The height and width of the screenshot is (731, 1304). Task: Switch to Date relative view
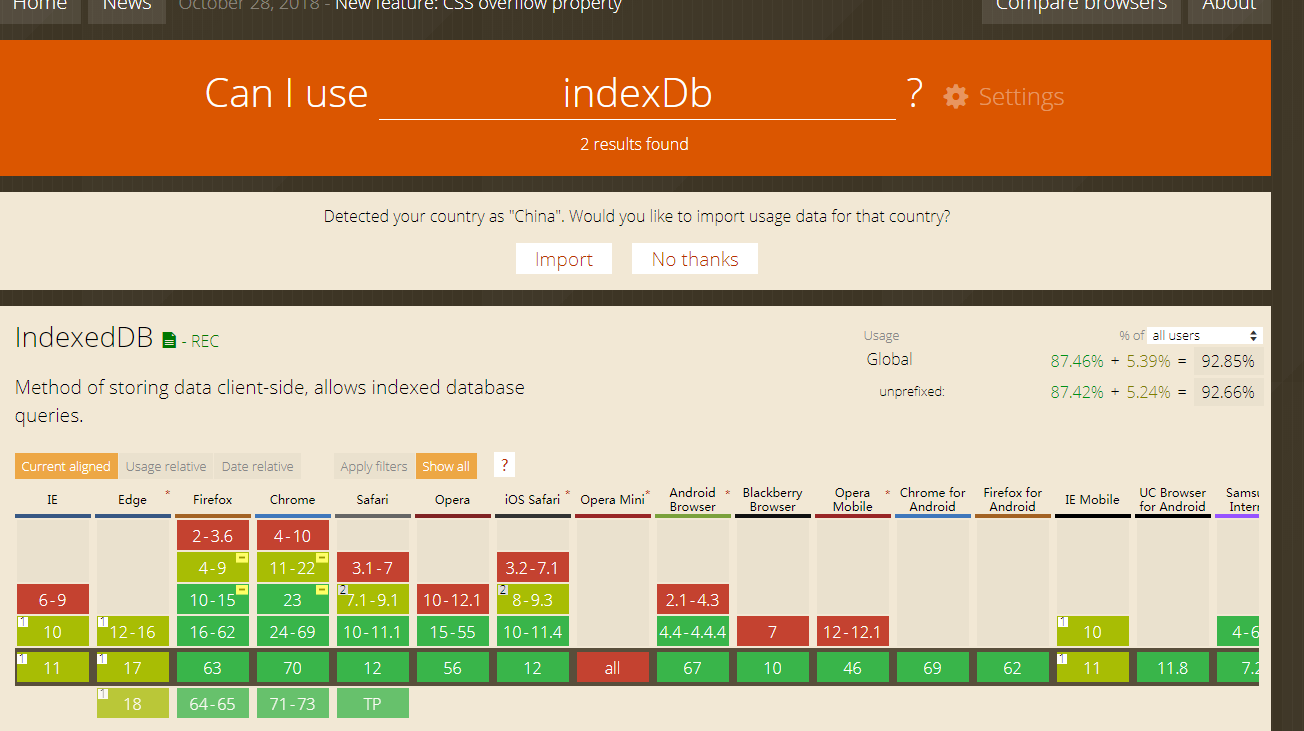[x=257, y=465]
